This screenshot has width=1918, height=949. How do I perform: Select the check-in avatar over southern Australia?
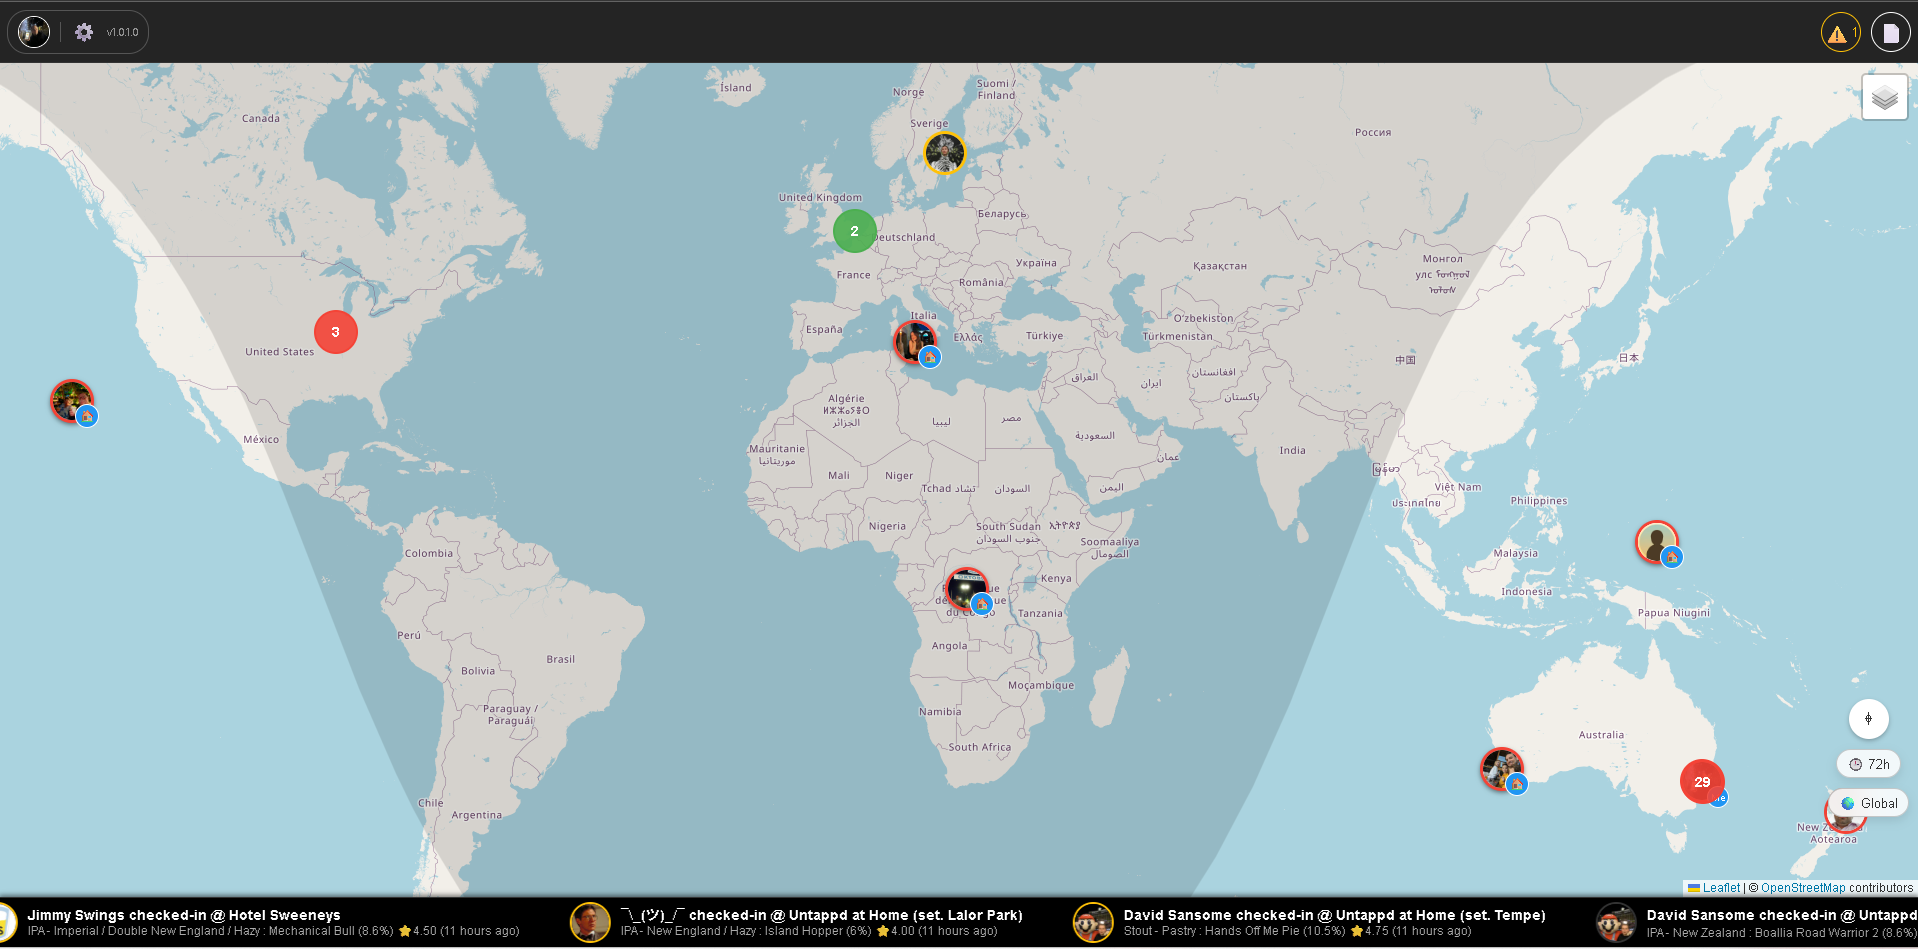coord(1500,769)
